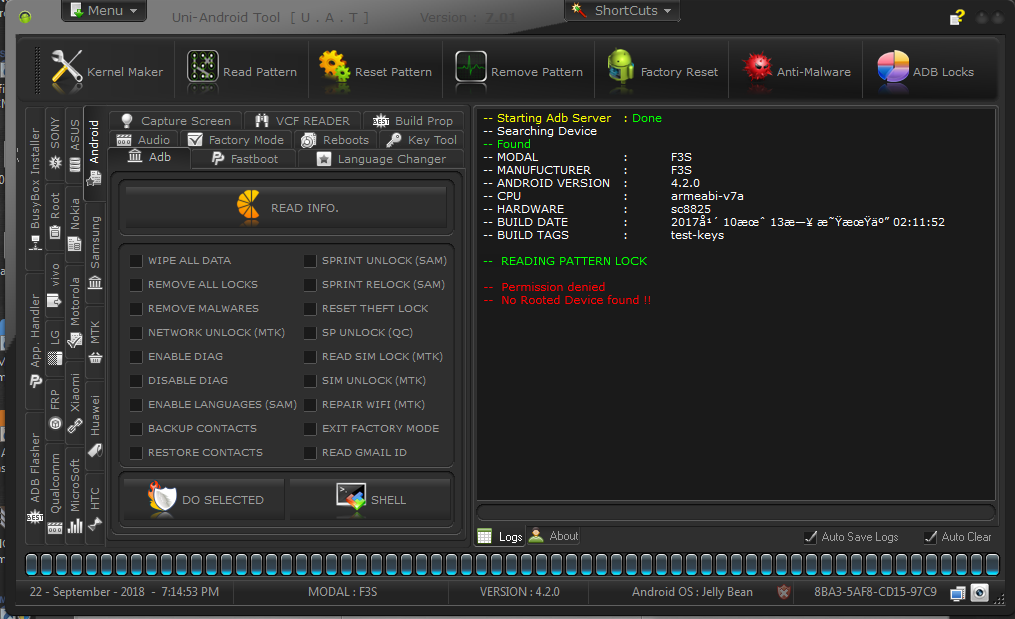The height and width of the screenshot is (619, 1015).
Task: Check REMOVE ALL LOCKS option
Action: (x=136, y=284)
